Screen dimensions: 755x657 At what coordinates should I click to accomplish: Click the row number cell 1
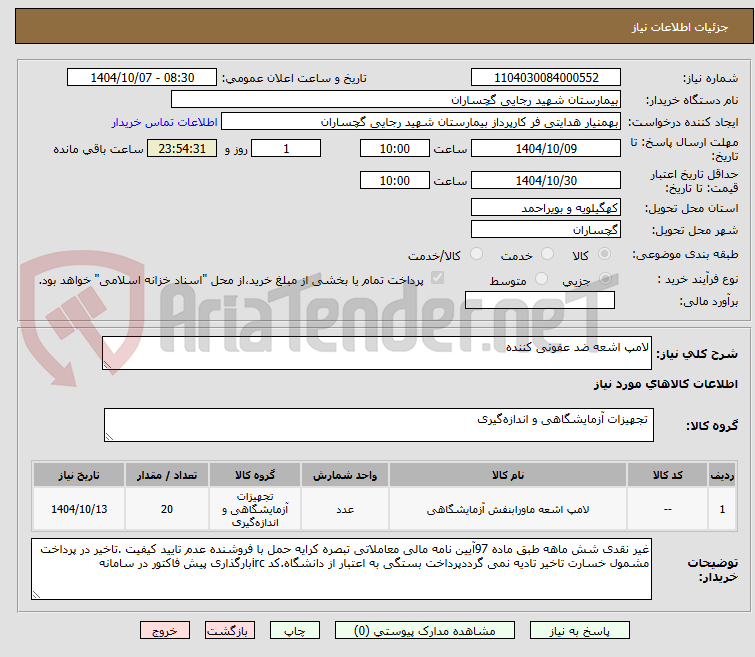pyautogui.click(x=722, y=509)
